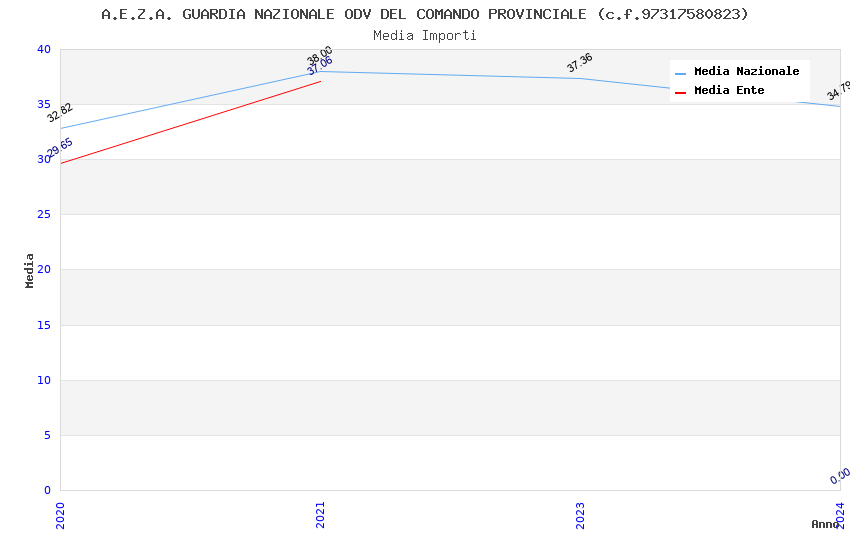
Task: Click the y-axis value 5
Action: click(48, 435)
